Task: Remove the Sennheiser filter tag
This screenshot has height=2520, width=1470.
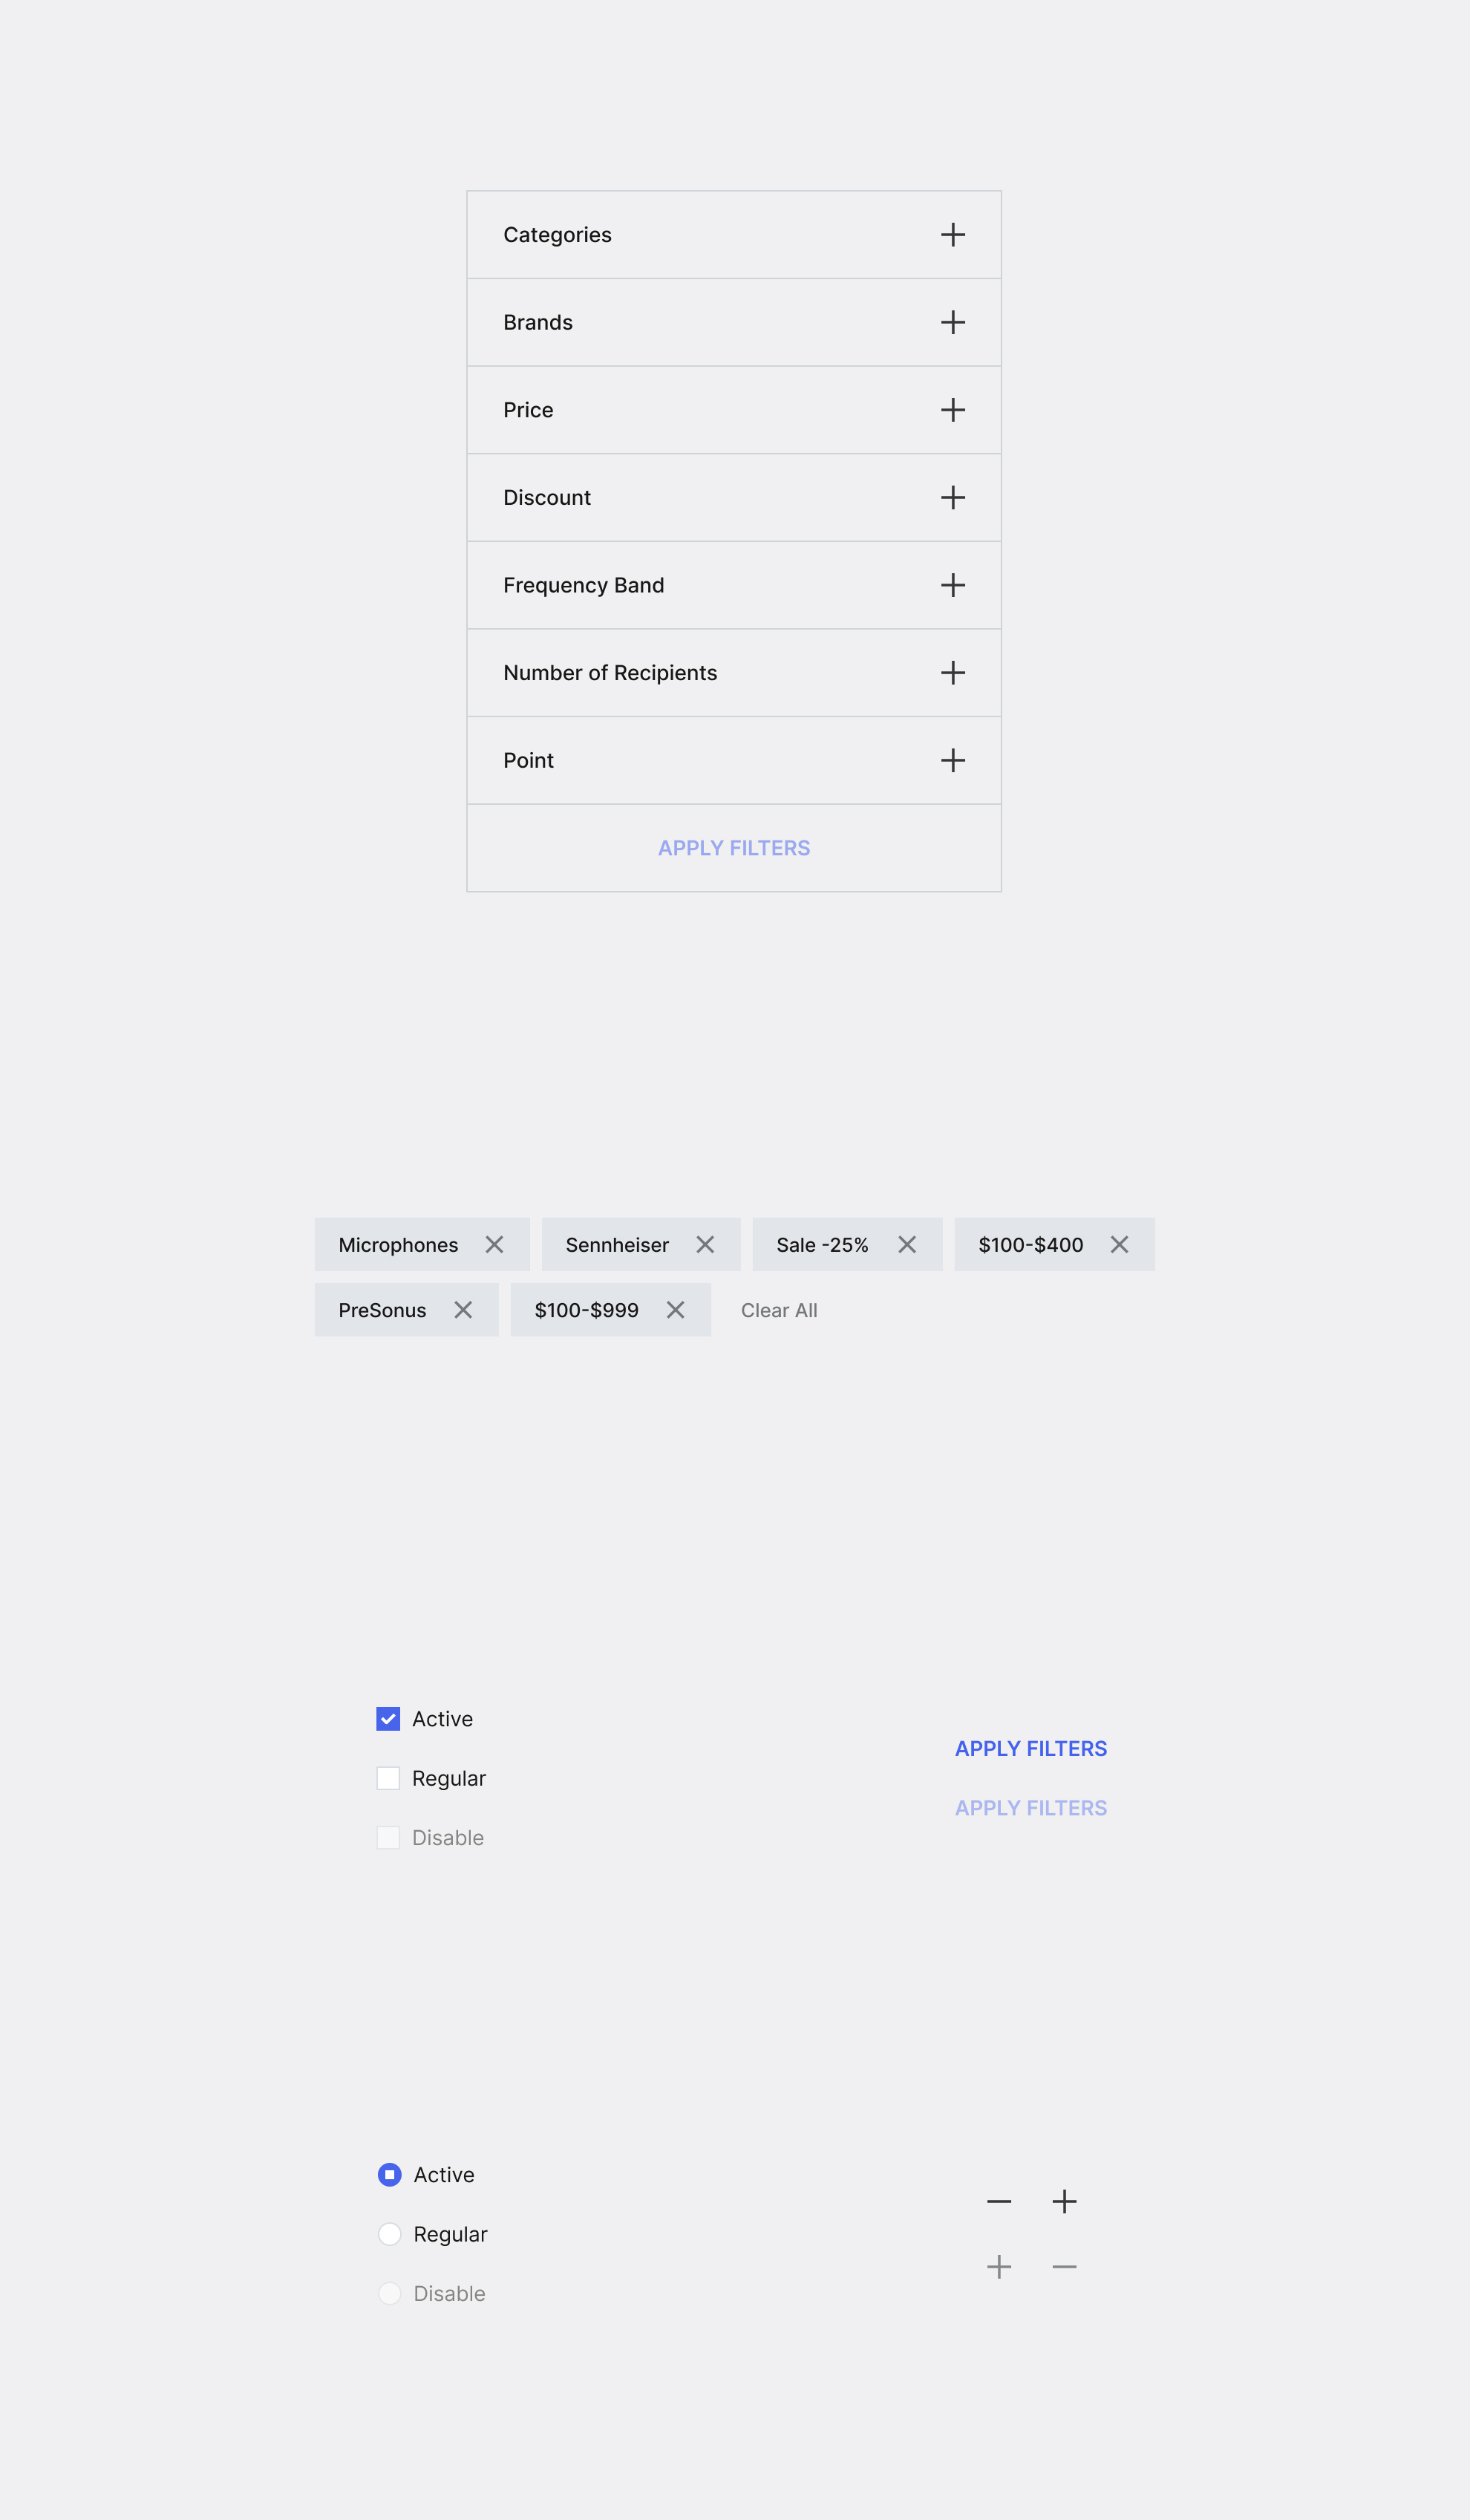Action: pyautogui.click(x=705, y=1244)
